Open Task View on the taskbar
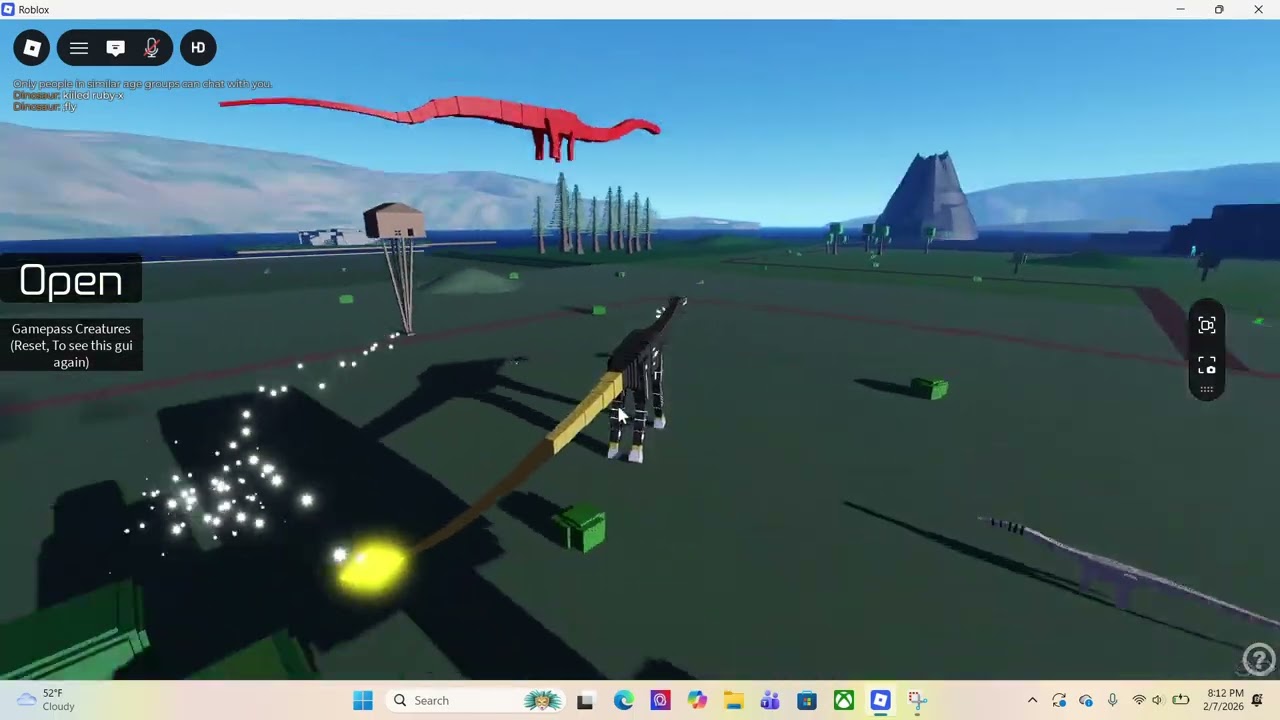The image size is (1280, 720). [585, 701]
